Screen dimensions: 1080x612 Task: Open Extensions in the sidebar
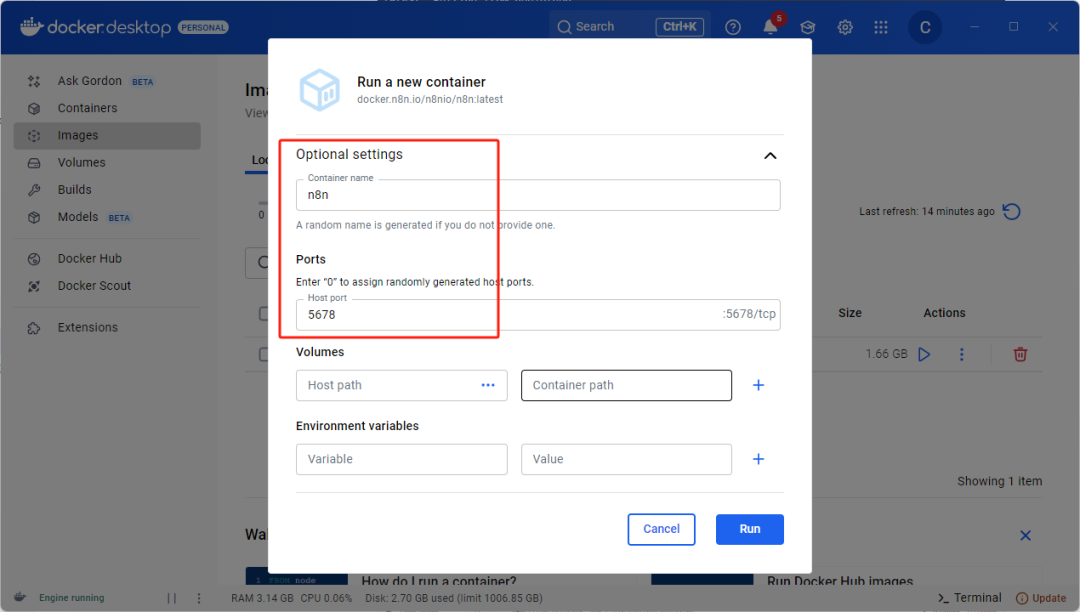[87, 327]
